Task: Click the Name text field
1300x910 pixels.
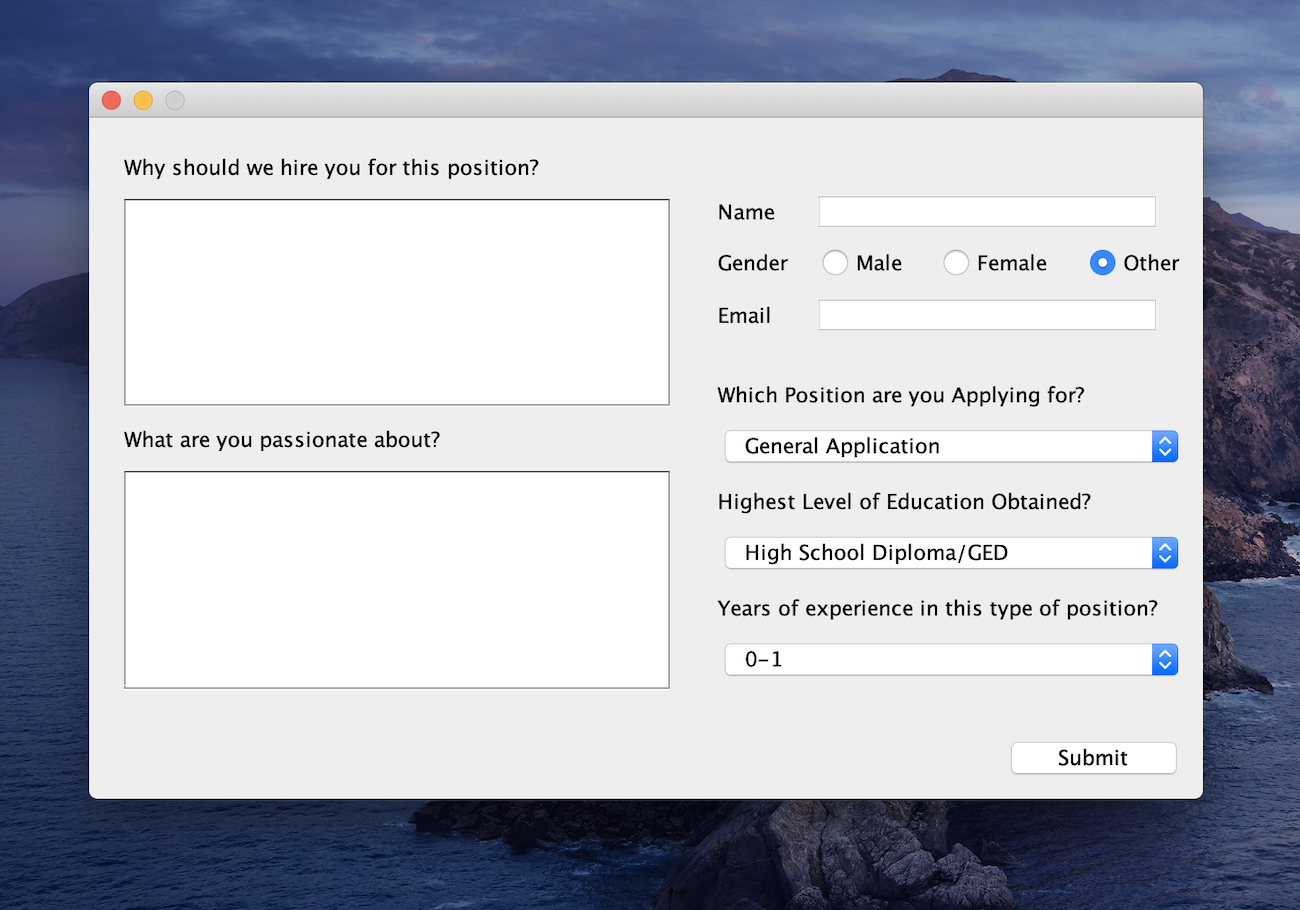Action: click(x=986, y=212)
